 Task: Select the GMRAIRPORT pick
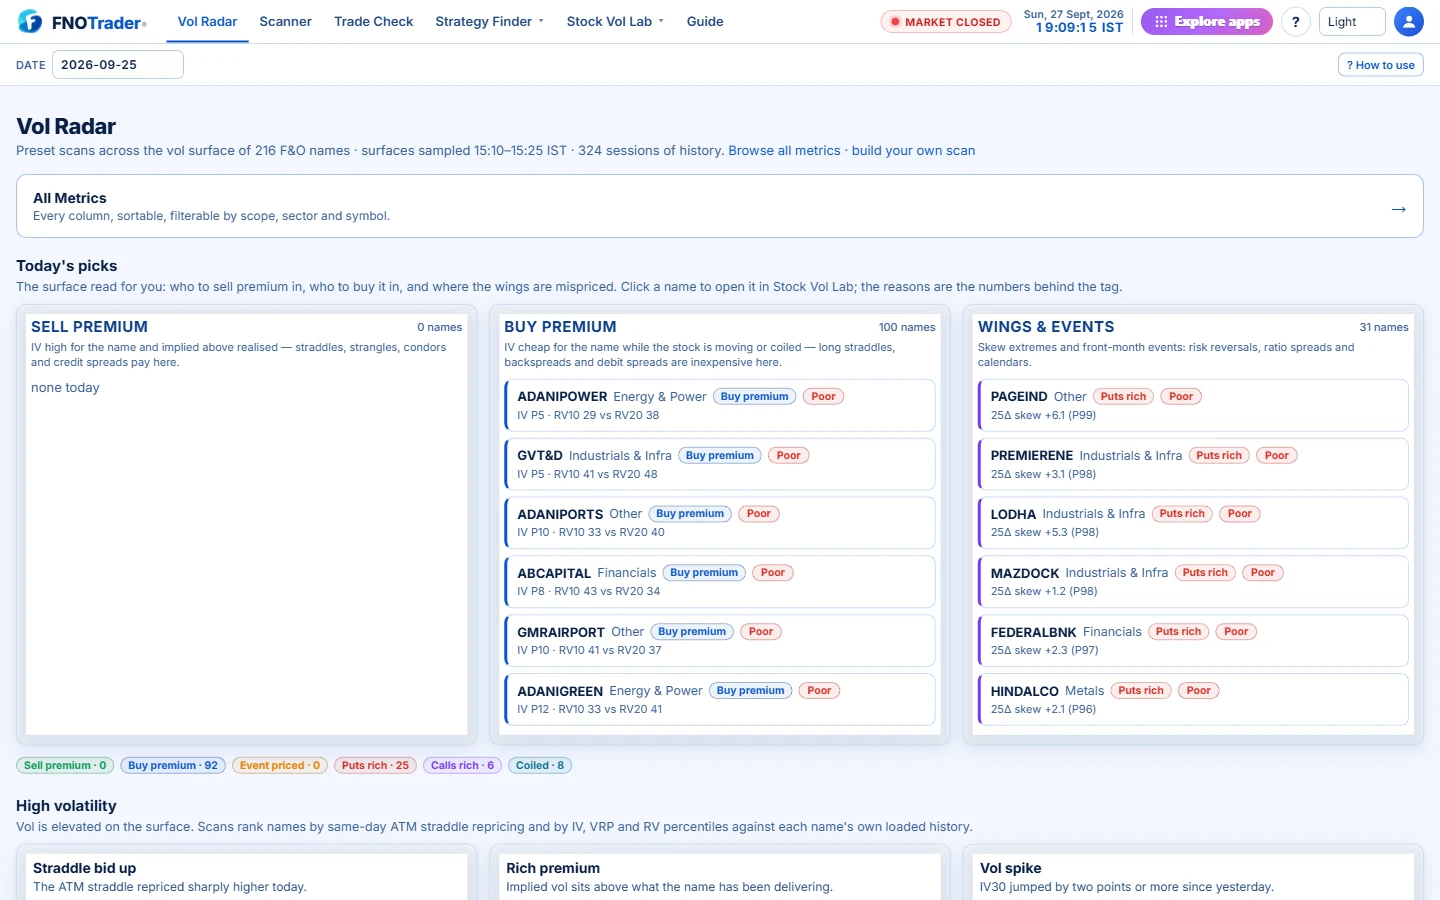pos(720,641)
